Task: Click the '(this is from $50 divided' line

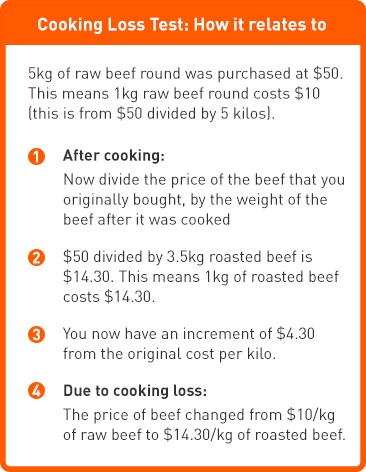Action: (152, 114)
